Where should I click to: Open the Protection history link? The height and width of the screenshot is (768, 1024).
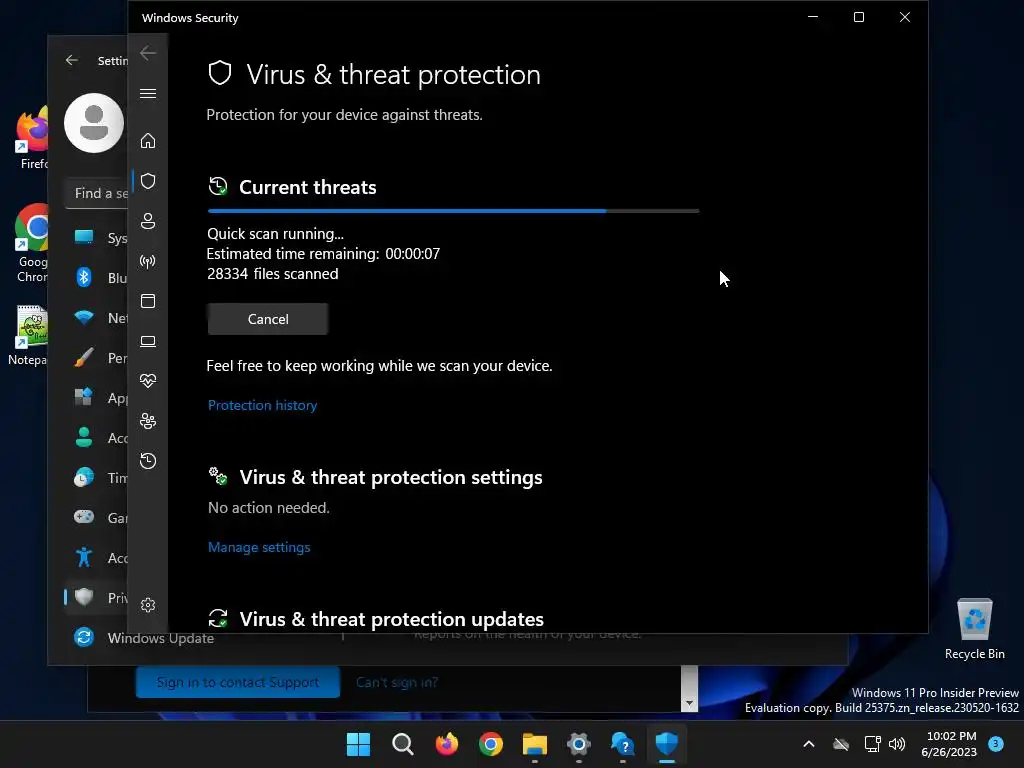[x=263, y=405]
